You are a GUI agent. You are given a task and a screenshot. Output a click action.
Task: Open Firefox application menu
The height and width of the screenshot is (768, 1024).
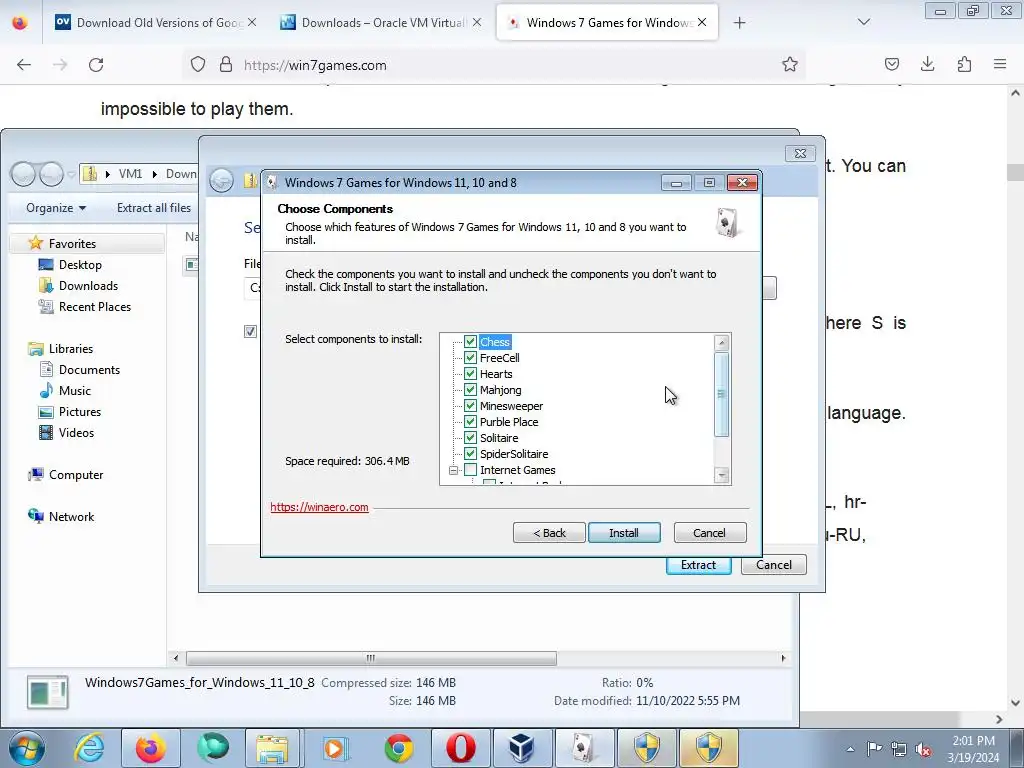[x=1000, y=64]
